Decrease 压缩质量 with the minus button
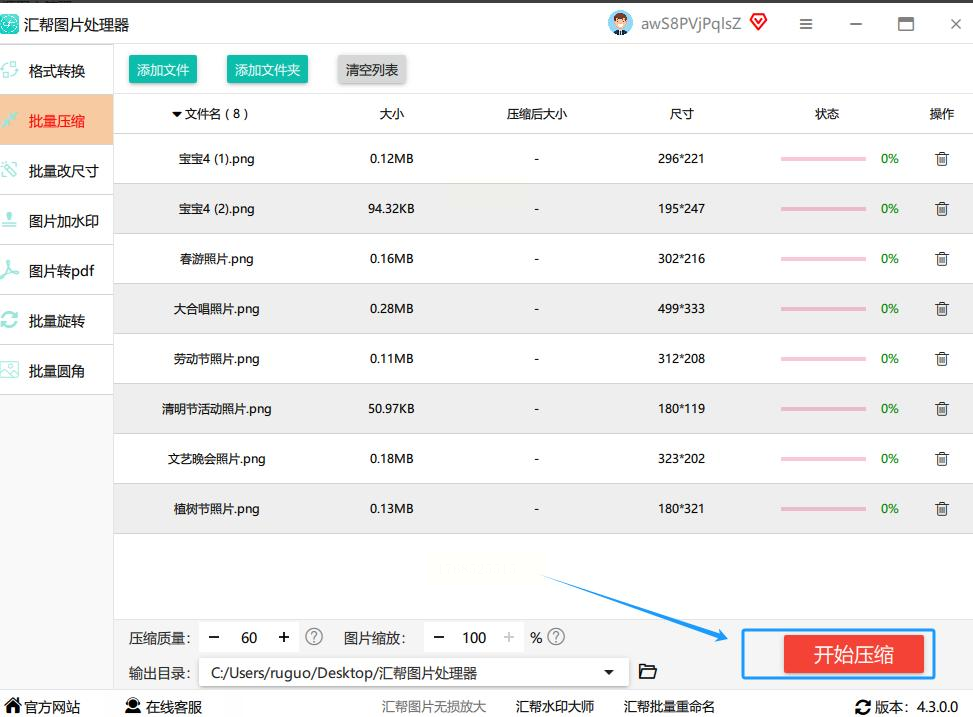This screenshot has width=973, height=717. (215, 638)
